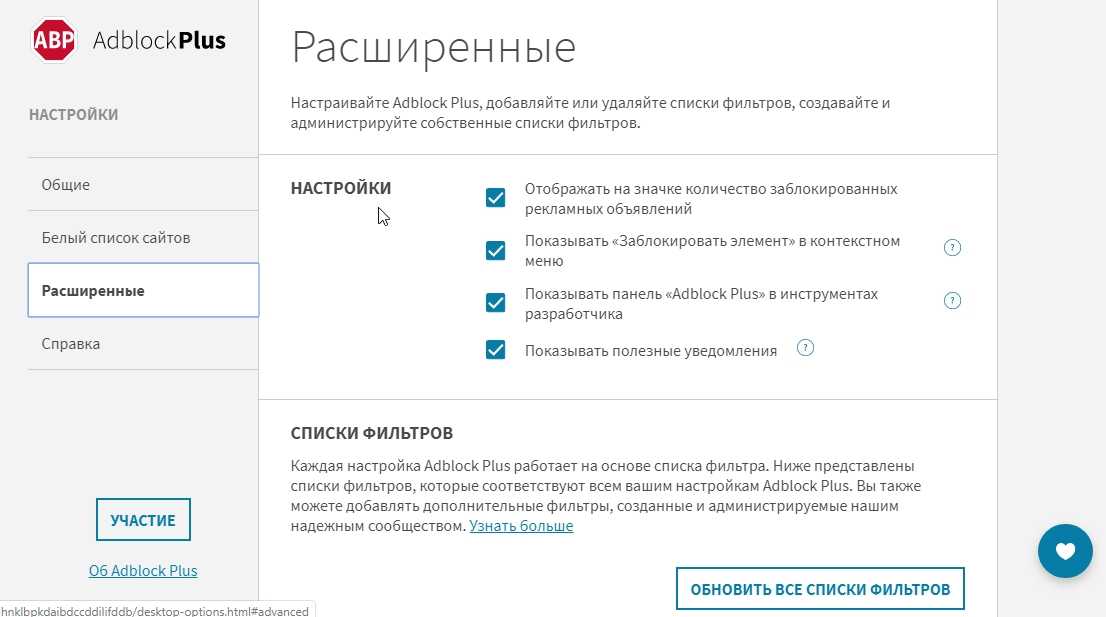The width and height of the screenshot is (1106, 617).
Task: Select the Расширенные tab
Action: [x=143, y=290]
